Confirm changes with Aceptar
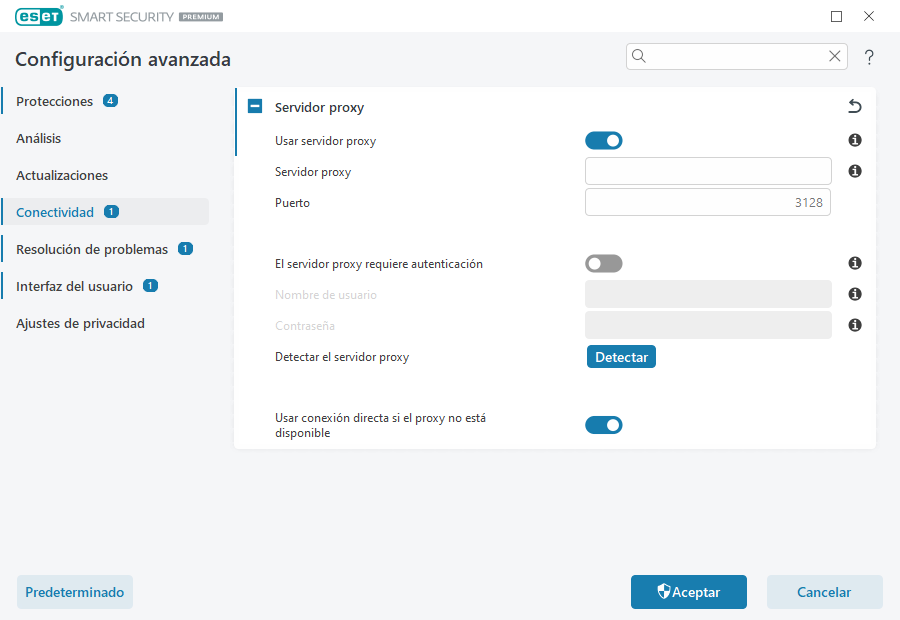The image size is (900, 620). [688, 591]
